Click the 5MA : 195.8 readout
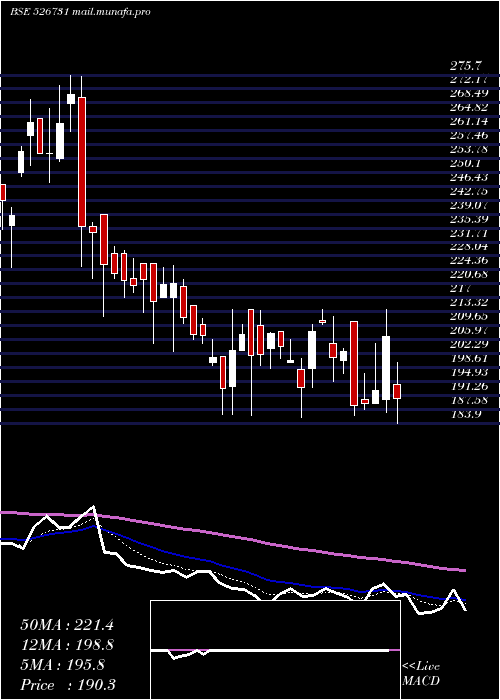The image size is (500, 700). 63,665
